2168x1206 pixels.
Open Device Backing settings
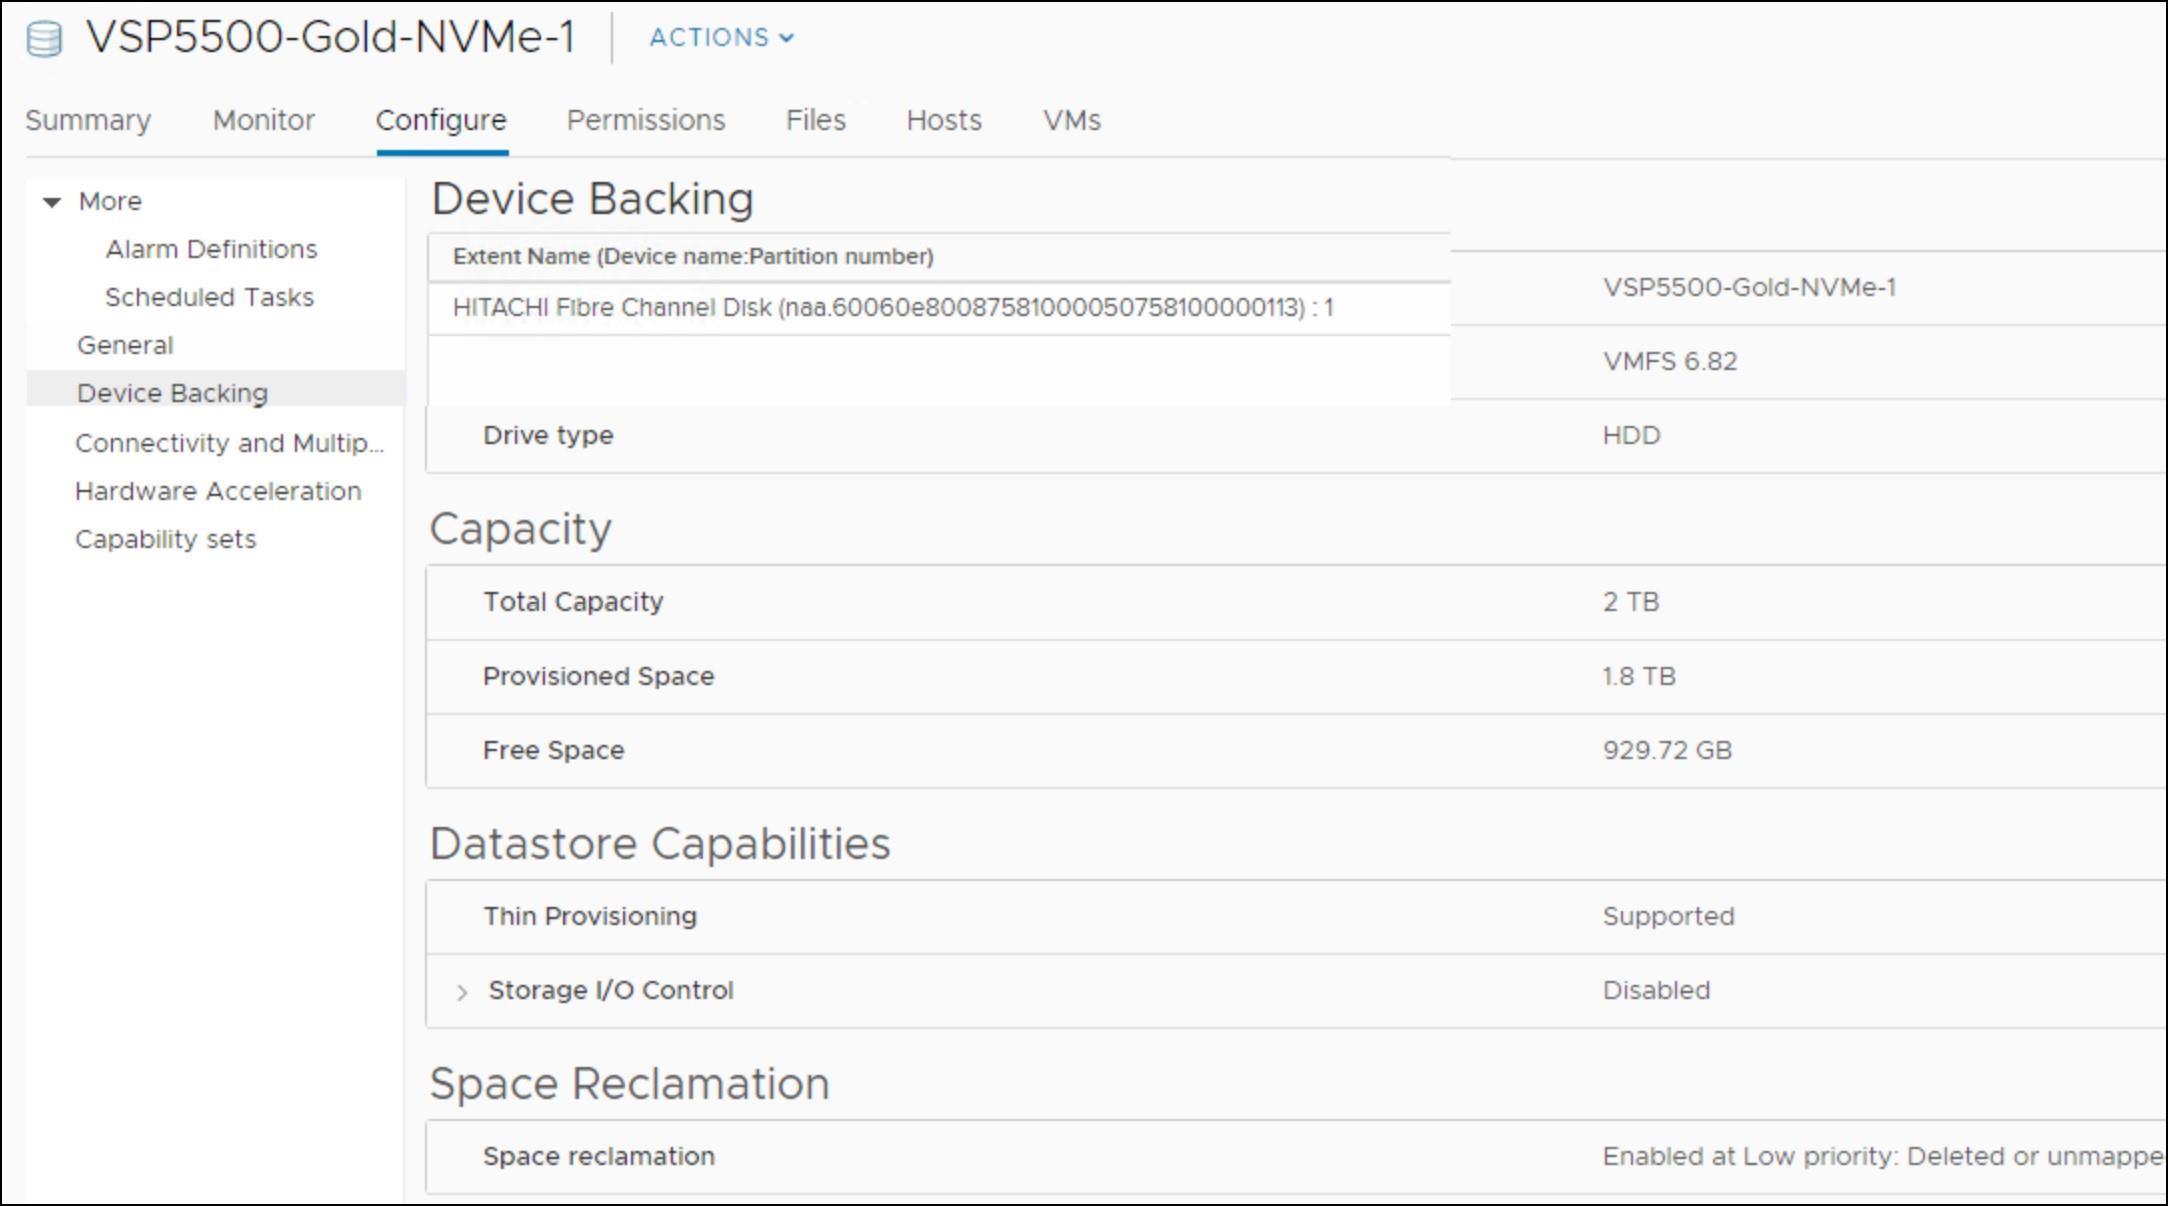pyautogui.click(x=172, y=392)
